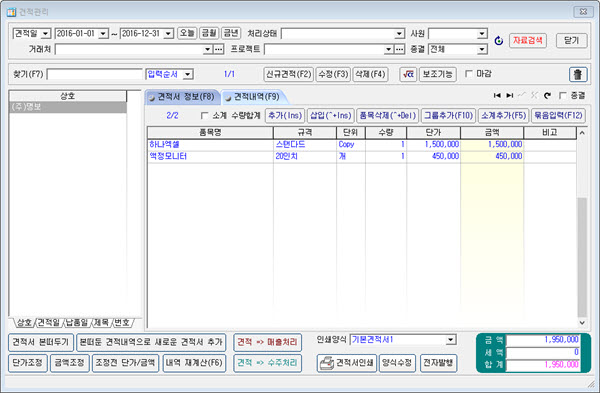This screenshot has height=393, width=600.
Task: Select the 번호 bottom list tab
Action: (x=122, y=323)
